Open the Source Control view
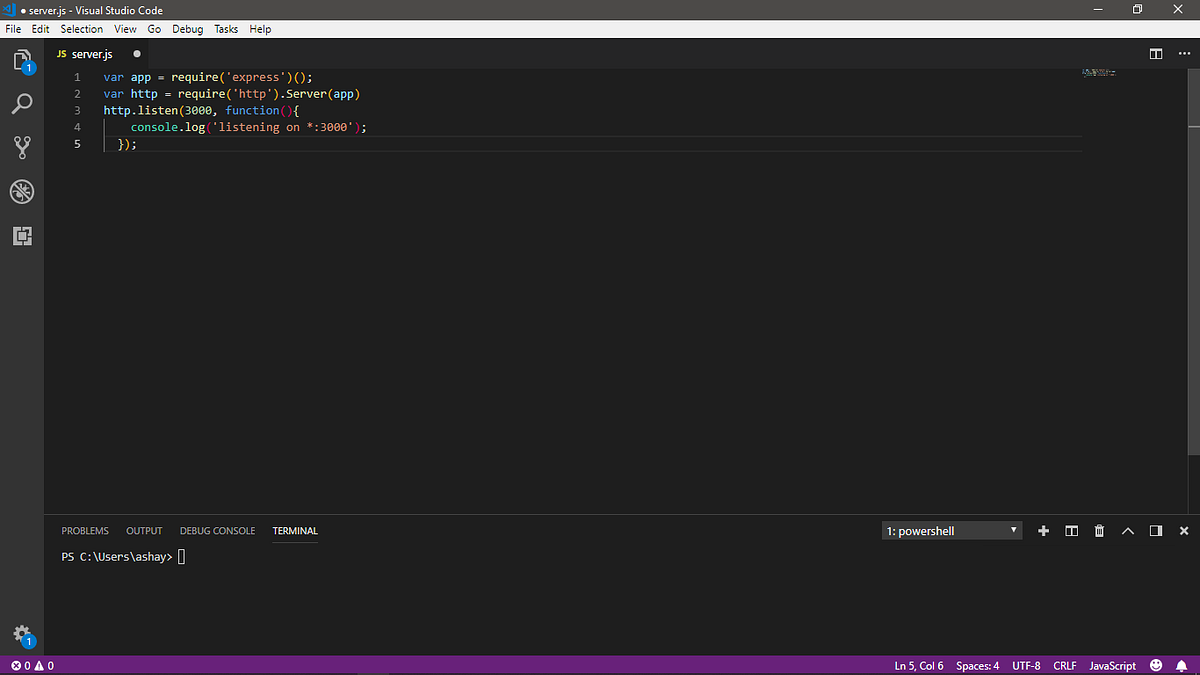This screenshot has width=1200, height=675. [x=22, y=147]
